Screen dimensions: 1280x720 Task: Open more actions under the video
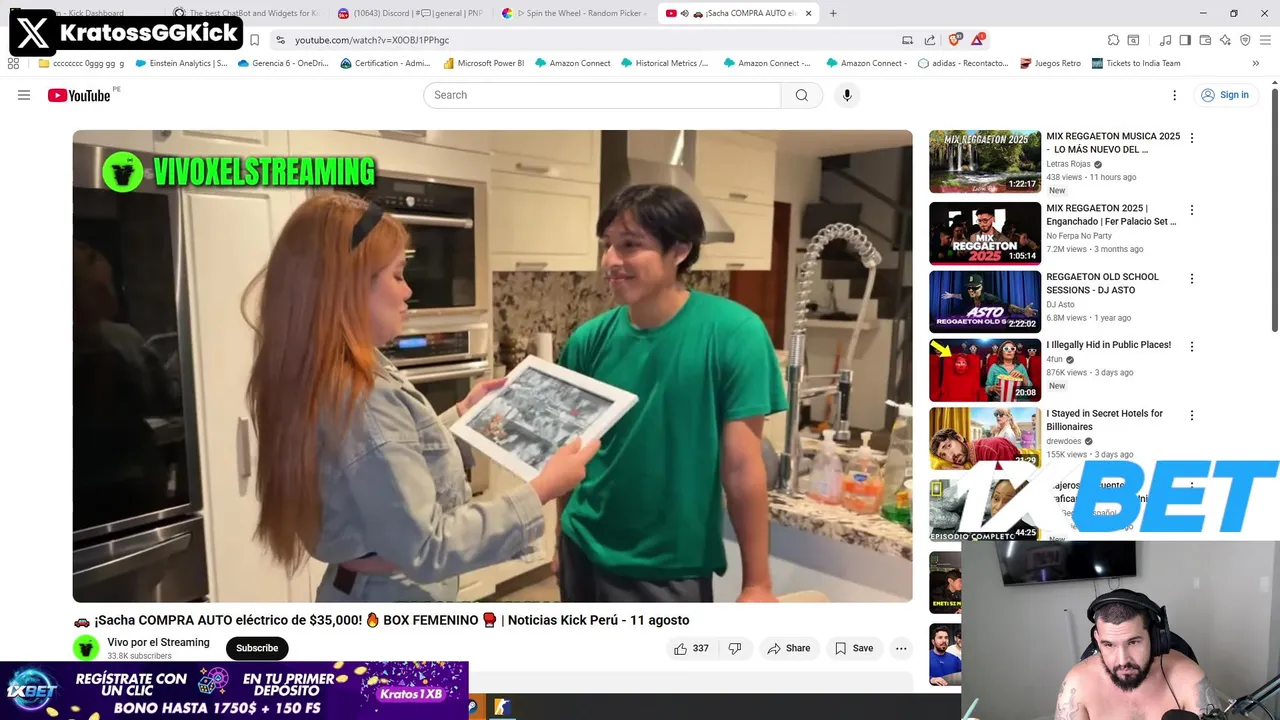click(901, 648)
